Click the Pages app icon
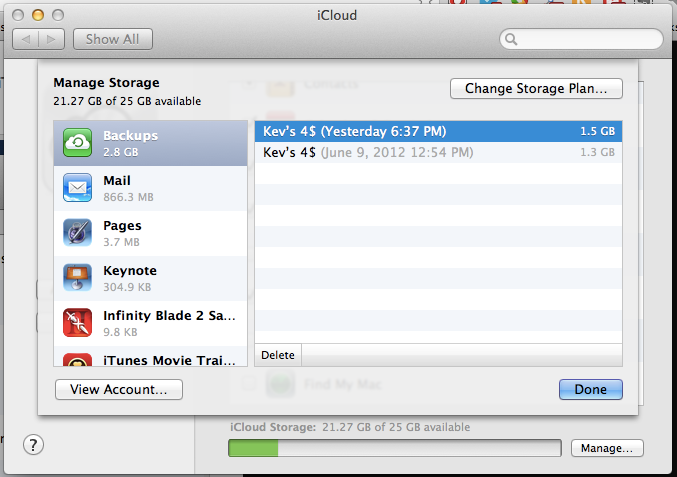This screenshot has height=477, width=677. pos(77,232)
